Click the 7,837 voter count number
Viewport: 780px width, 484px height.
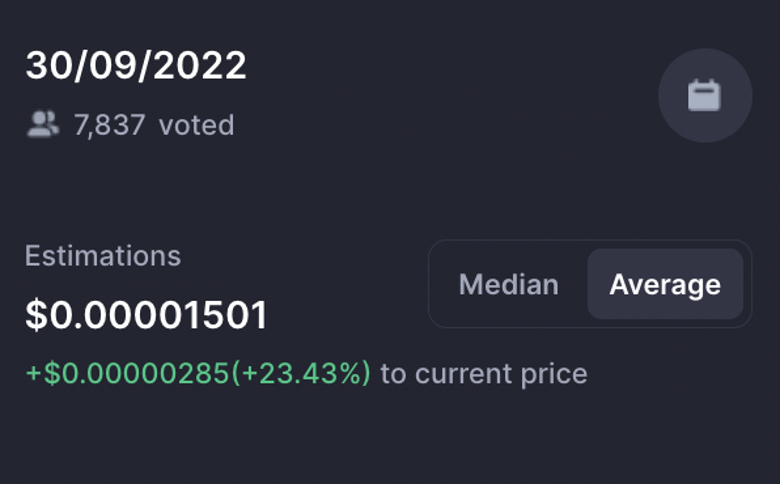(109, 125)
